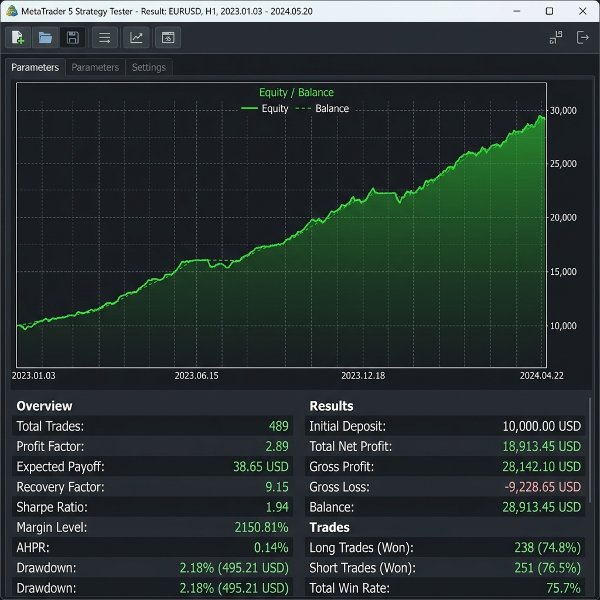Click the MetaTrader app icon in title bar
The width and height of the screenshot is (600, 600).
11,11
